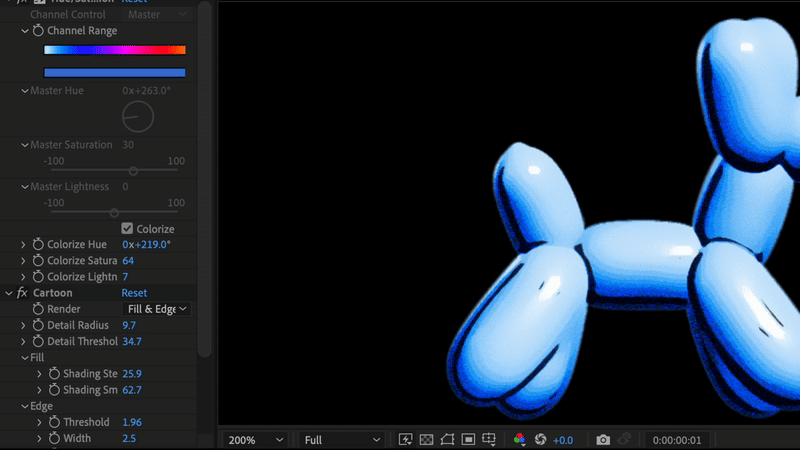This screenshot has width=800, height=450.
Task: Edit the Edge Threshold value 1.96
Action: tap(132, 422)
